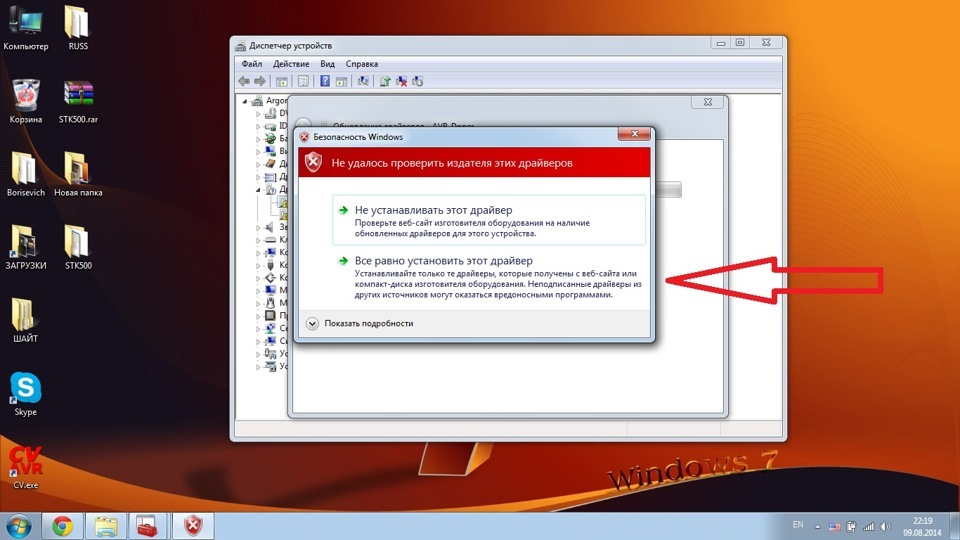Collapse the Argon computer root node
Screen dimensions: 960x540
click(245, 101)
